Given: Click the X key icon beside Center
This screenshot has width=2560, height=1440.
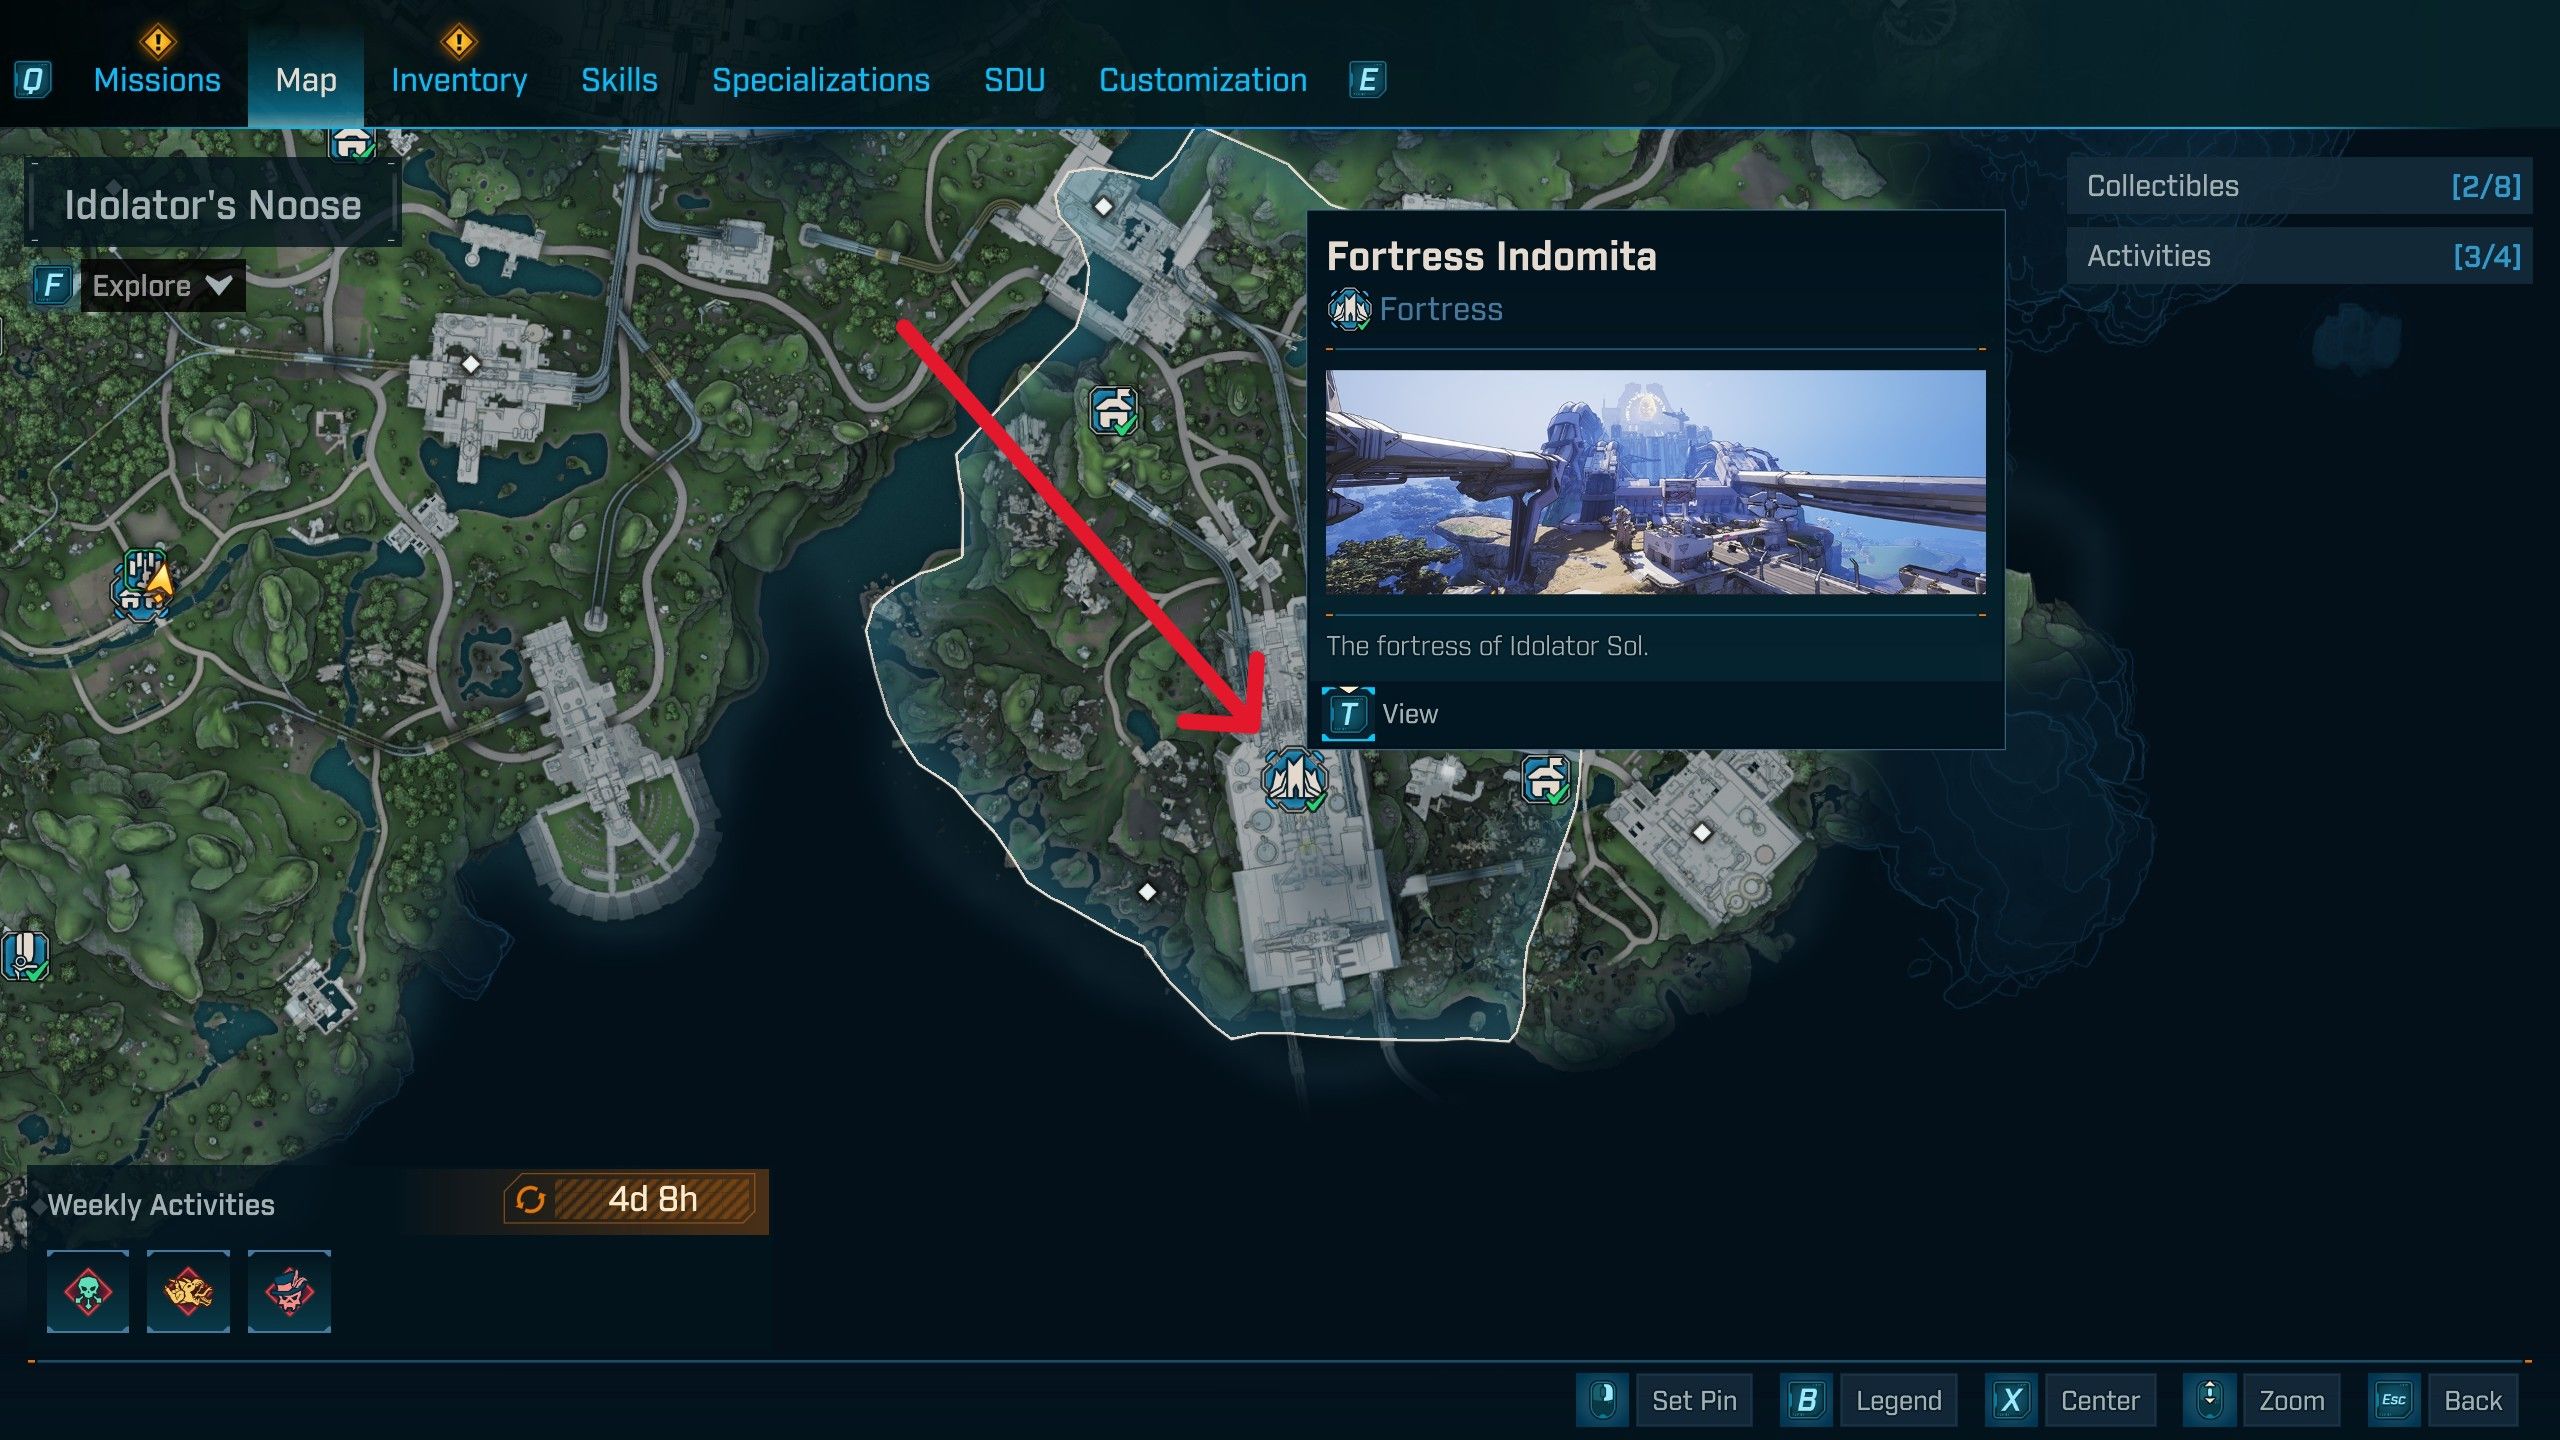Looking at the screenshot, I should click(2011, 1400).
